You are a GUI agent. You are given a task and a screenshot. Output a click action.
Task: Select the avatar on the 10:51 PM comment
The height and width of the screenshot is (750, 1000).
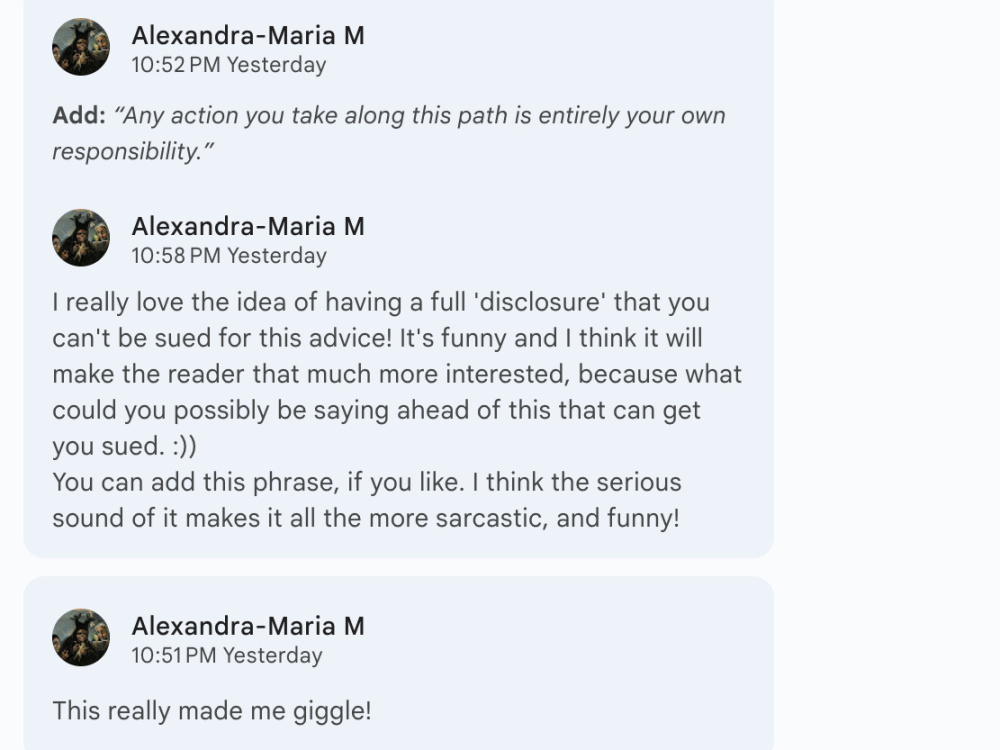pos(81,637)
